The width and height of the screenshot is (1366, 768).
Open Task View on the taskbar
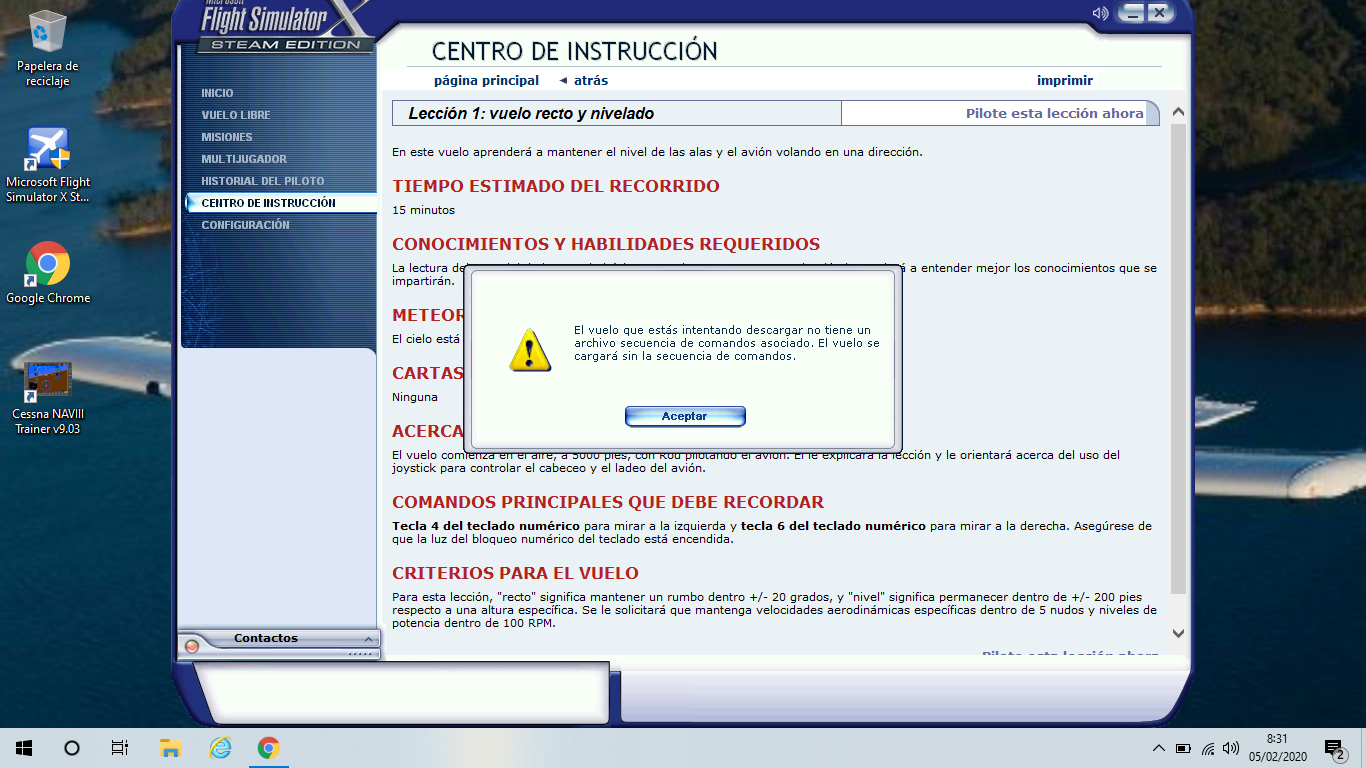click(120, 748)
